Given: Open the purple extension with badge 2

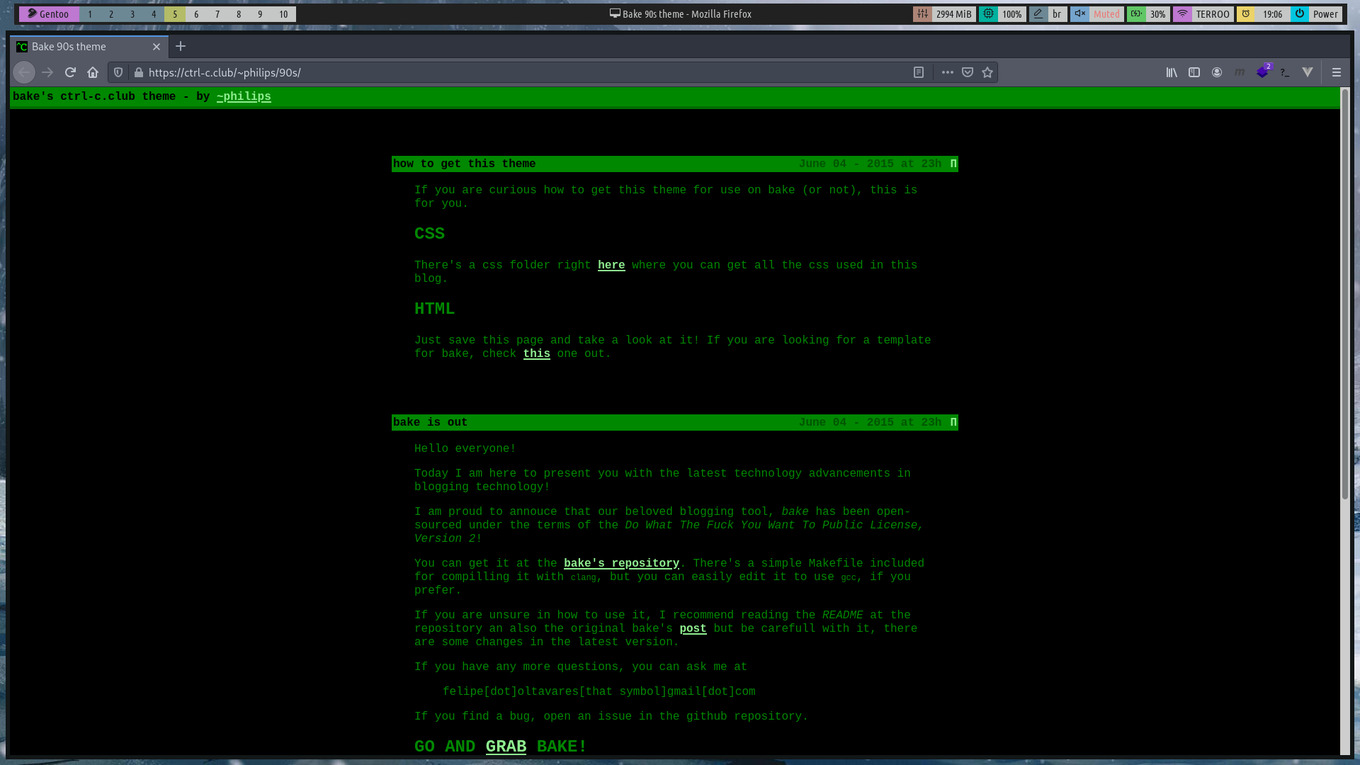Looking at the screenshot, I should (x=1263, y=71).
